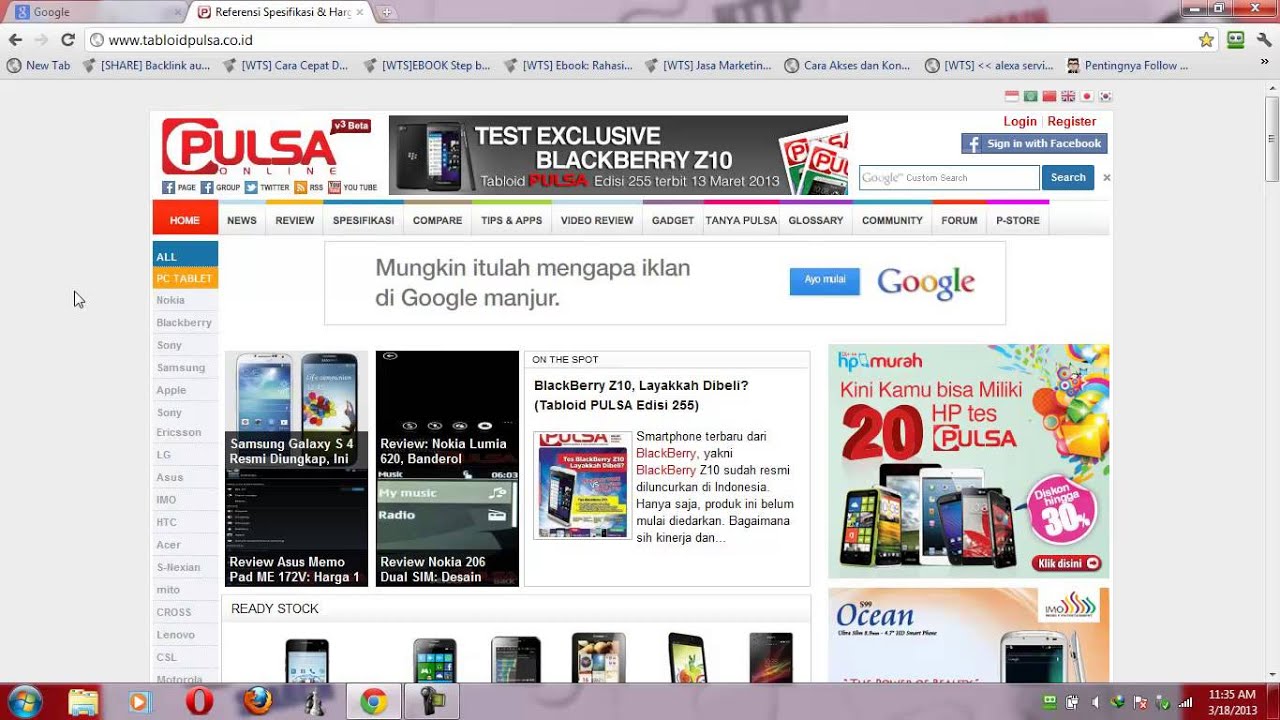This screenshot has height=720, width=1280.
Task: Select ALL in the brand sidebar
Action: click(x=185, y=256)
